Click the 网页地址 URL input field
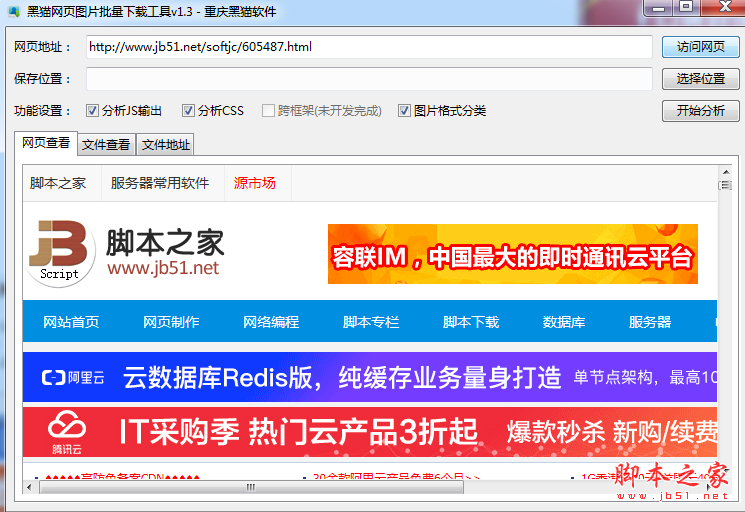 (x=369, y=47)
